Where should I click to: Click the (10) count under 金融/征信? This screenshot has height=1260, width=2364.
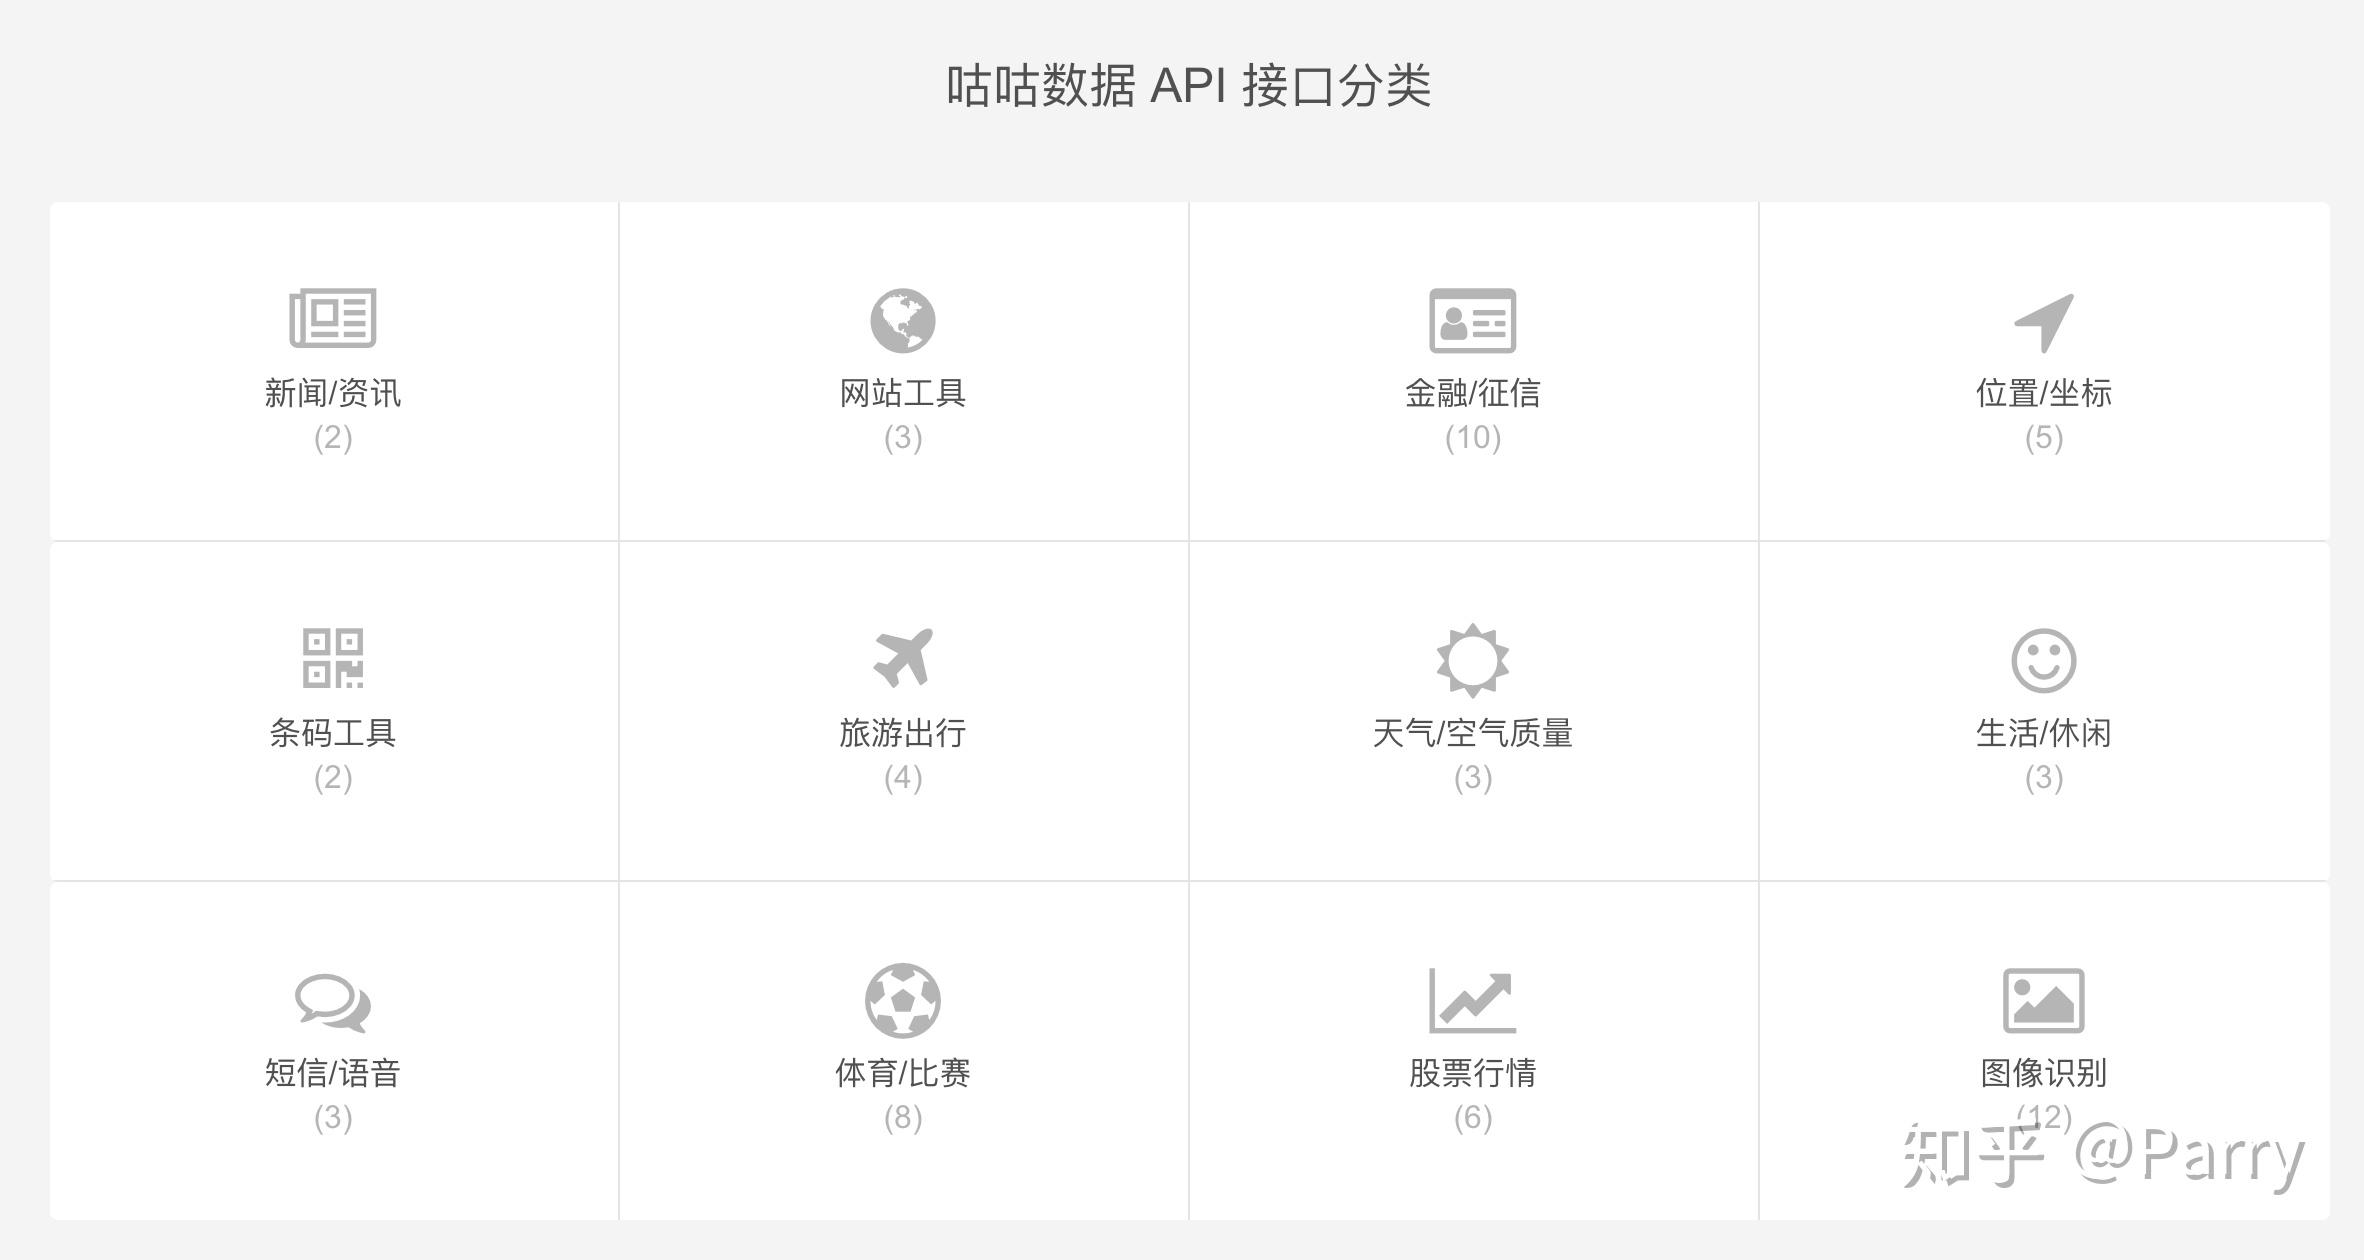coord(1472,438)
